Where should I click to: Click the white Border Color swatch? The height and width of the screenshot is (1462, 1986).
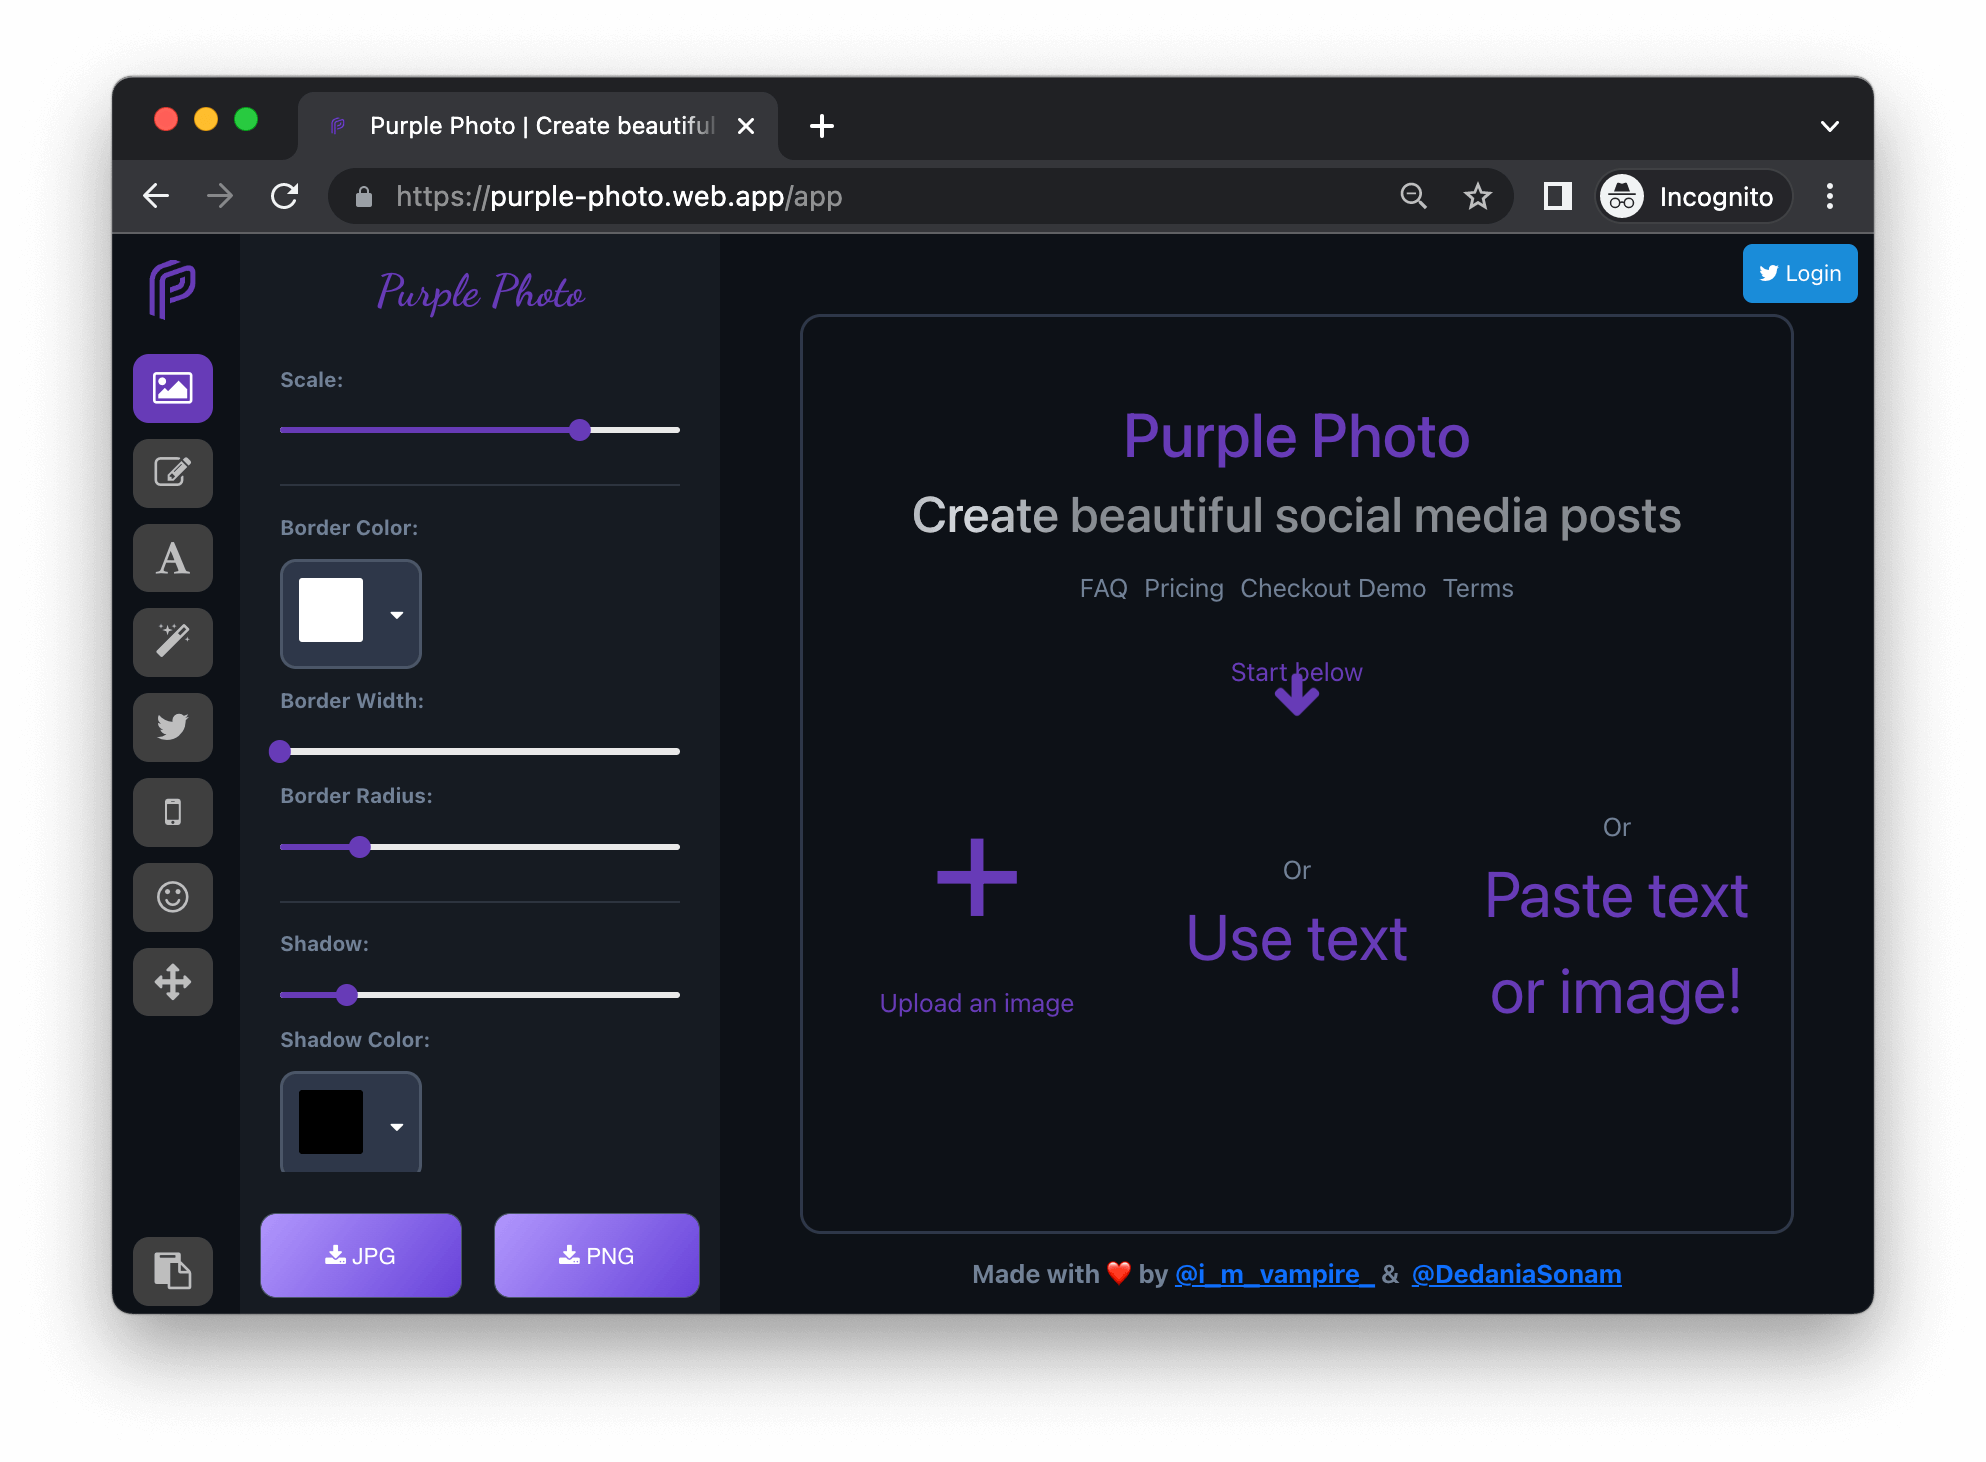(x=331, y=610)
